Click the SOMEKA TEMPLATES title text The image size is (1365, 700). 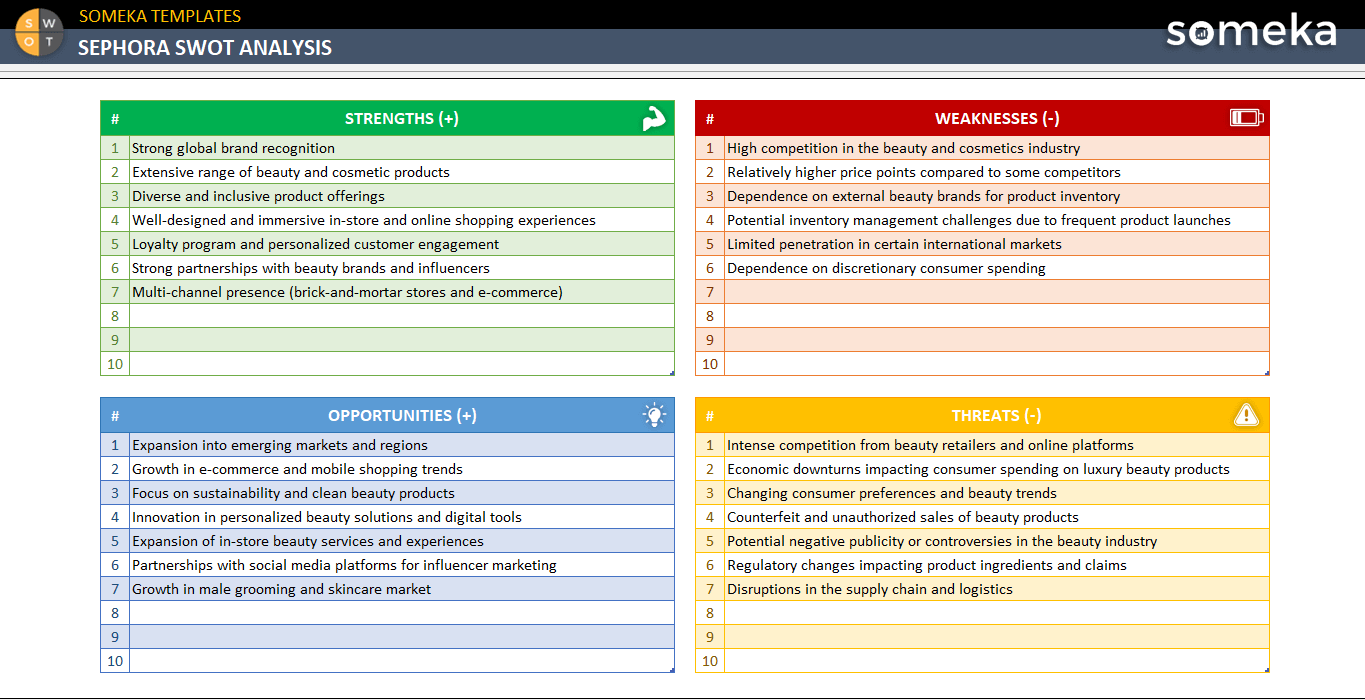tap(160, 15)
